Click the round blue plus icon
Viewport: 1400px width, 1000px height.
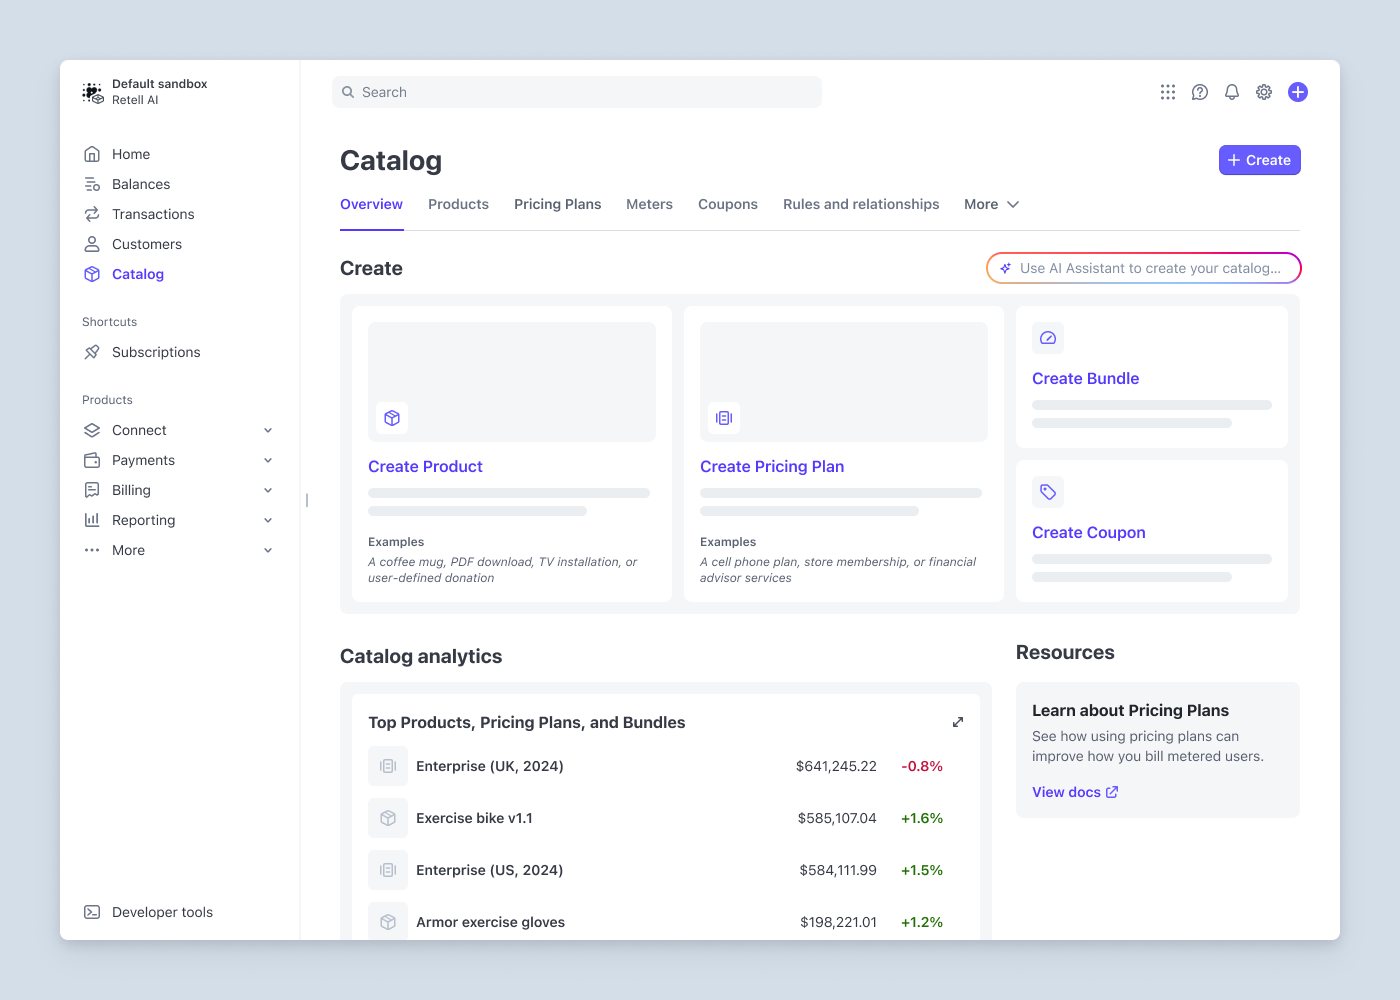(x=1298, y=92)
